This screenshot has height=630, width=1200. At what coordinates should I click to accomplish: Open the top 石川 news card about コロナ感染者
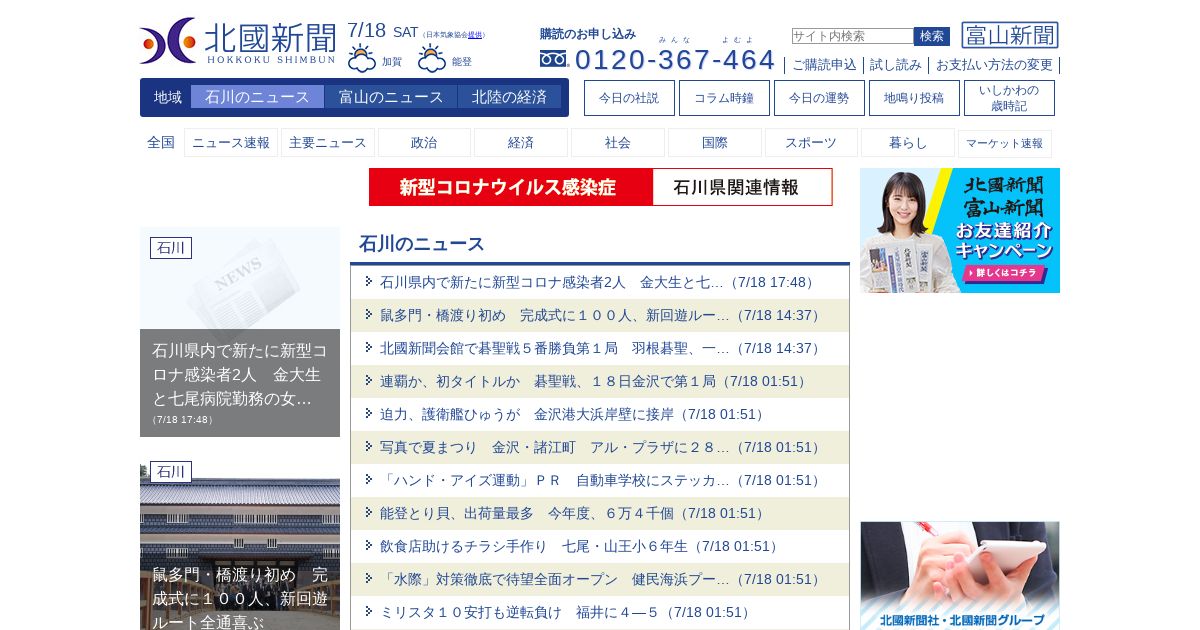[240, 332]
